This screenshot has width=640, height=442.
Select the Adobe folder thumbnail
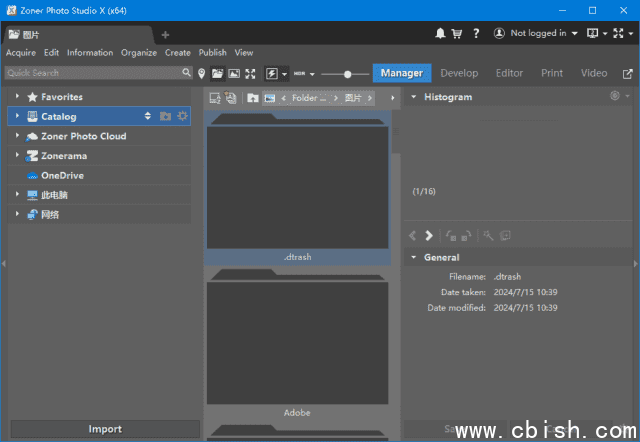[297, 343]
